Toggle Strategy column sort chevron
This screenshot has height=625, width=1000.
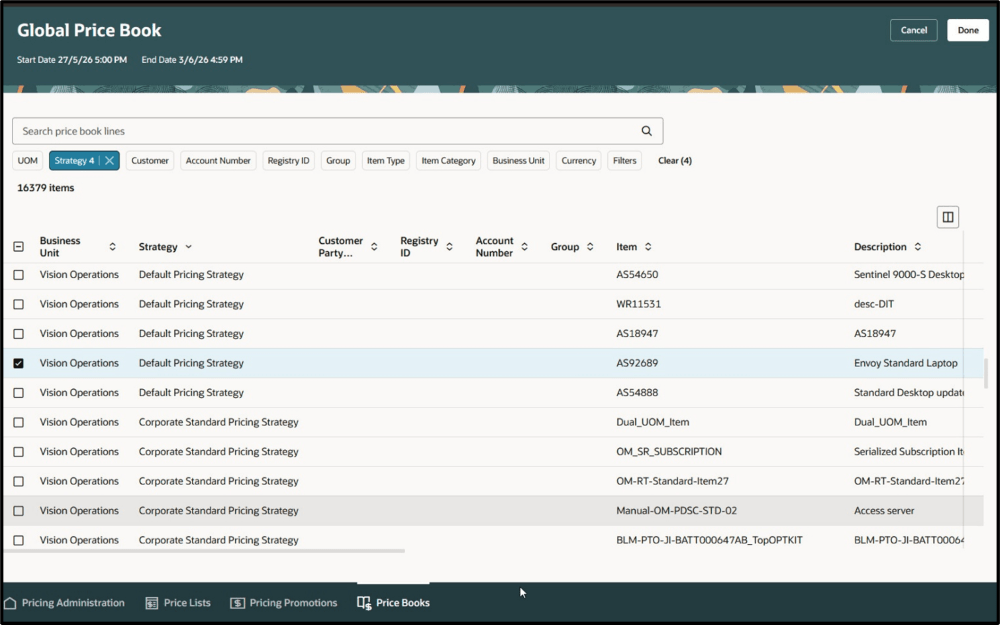point(188,247)
